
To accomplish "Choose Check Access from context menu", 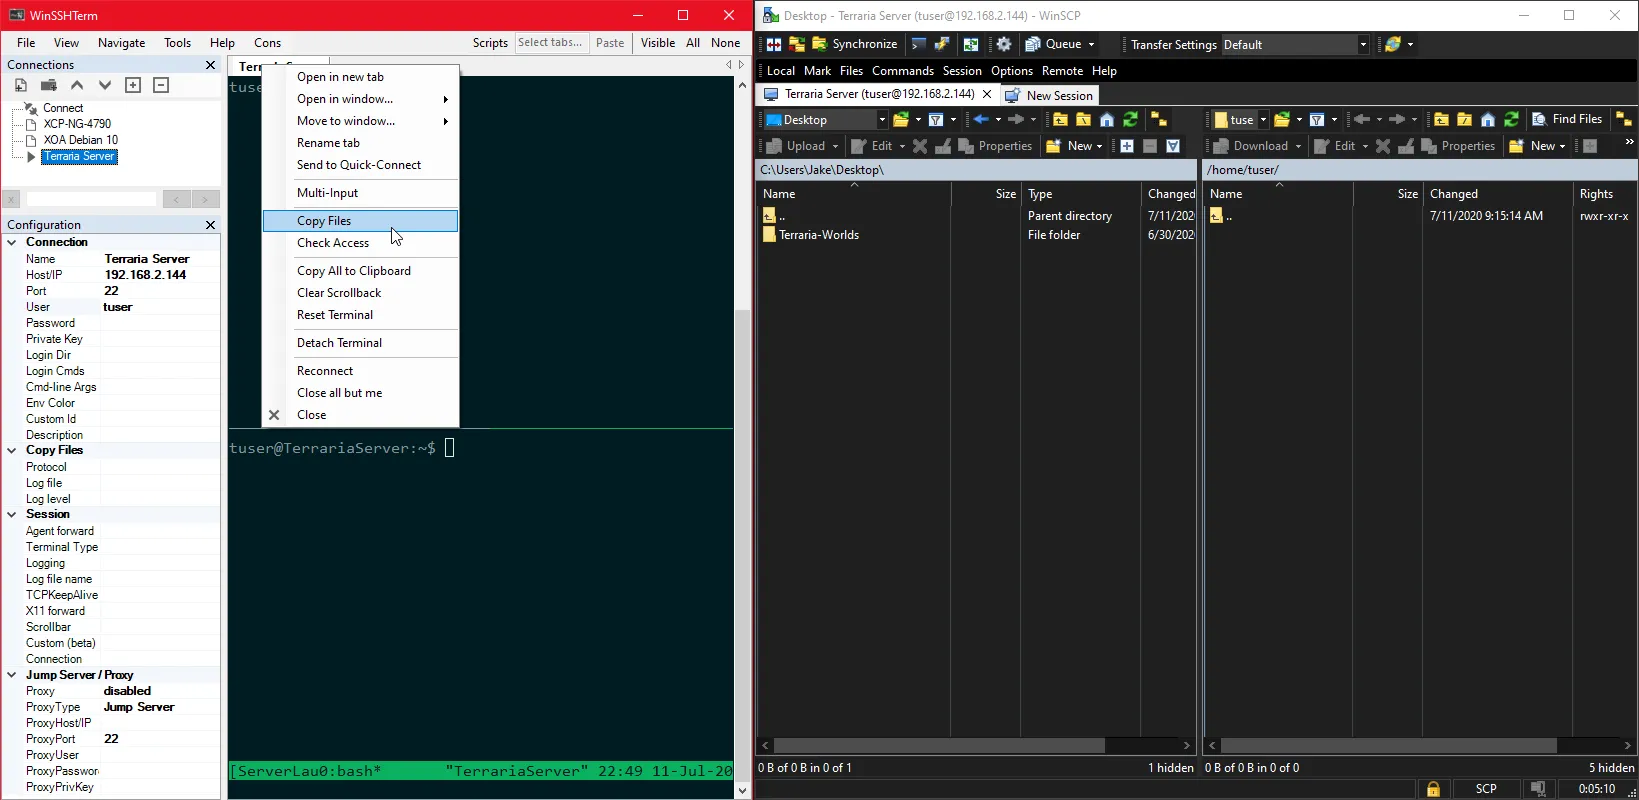I will [360, 243].
